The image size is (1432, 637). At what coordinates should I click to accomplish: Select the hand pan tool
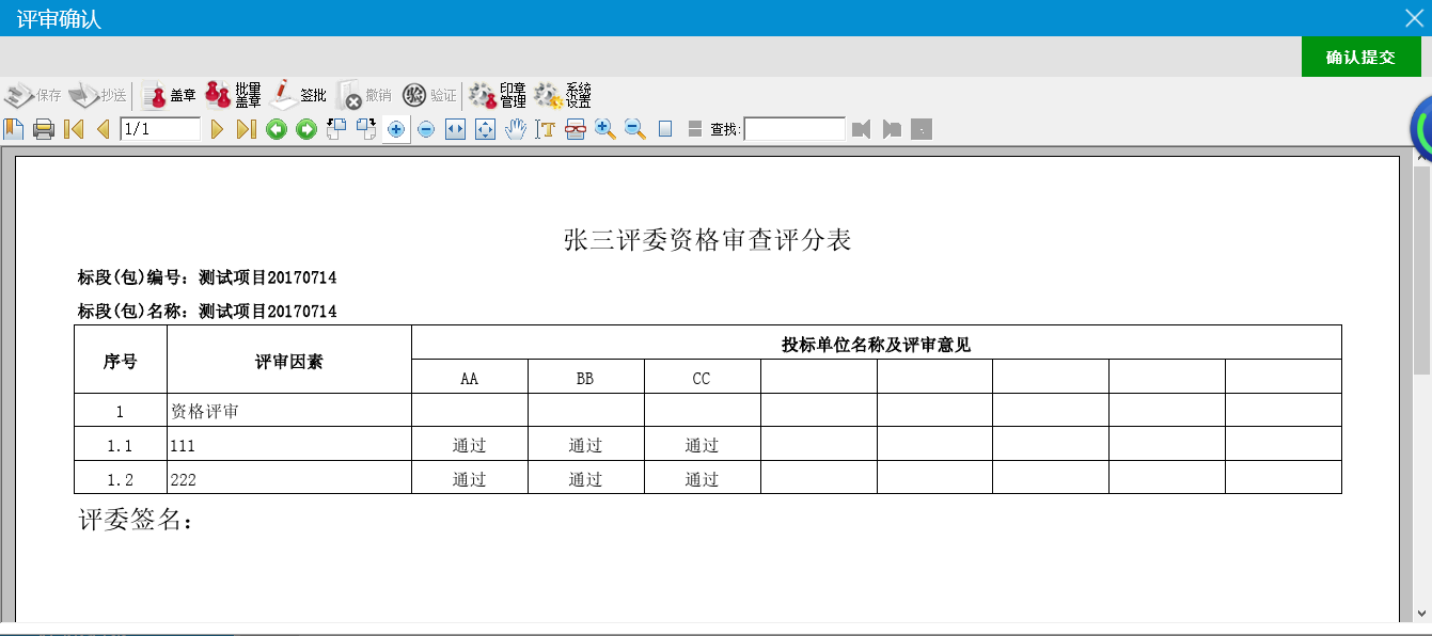click(x=515, y=129)
